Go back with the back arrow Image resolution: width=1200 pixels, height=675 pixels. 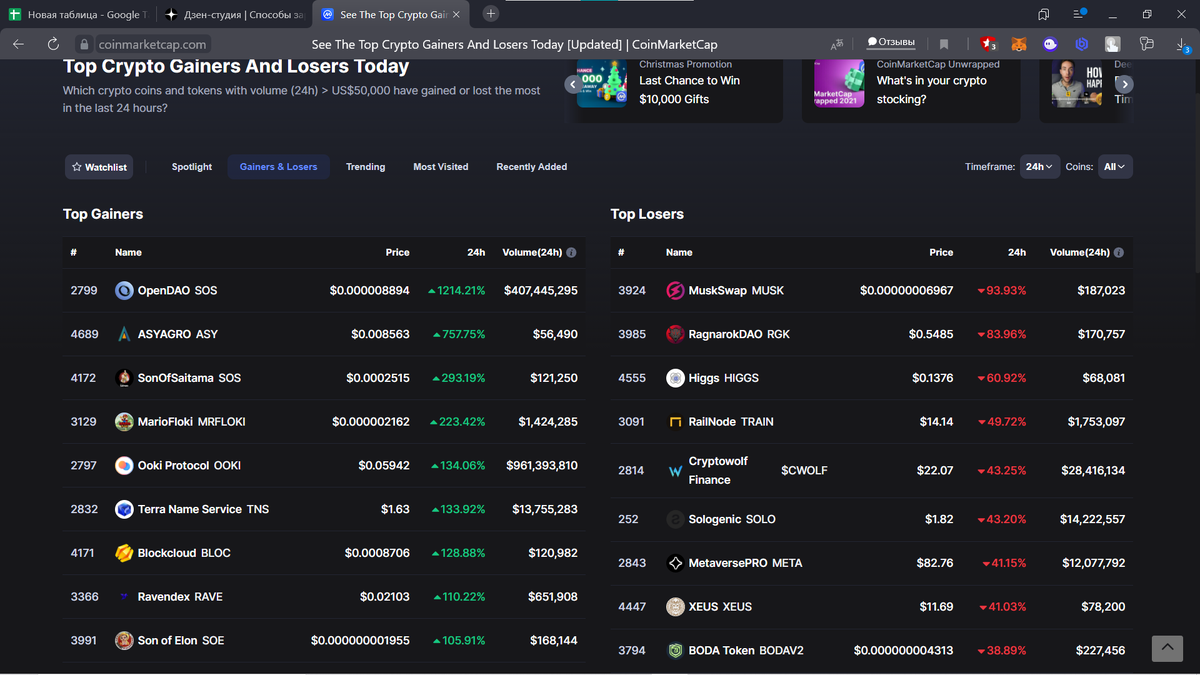[18, 44]
